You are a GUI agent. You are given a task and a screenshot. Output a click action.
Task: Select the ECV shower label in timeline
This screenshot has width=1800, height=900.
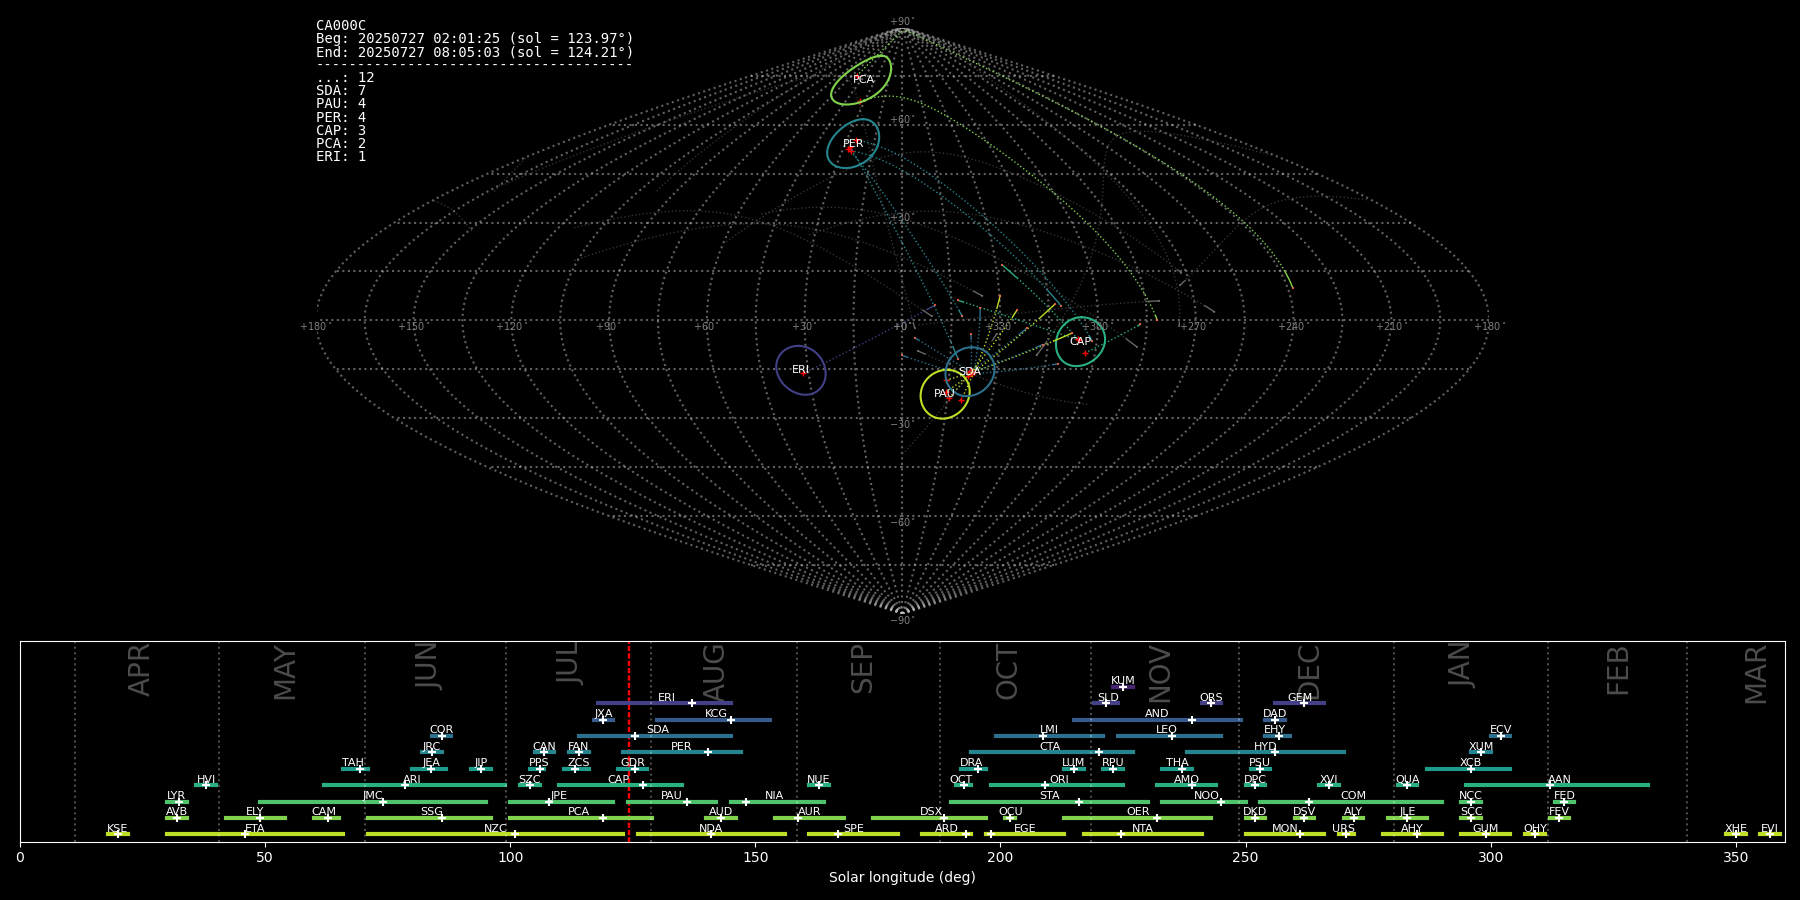[x=1500, y=730]
